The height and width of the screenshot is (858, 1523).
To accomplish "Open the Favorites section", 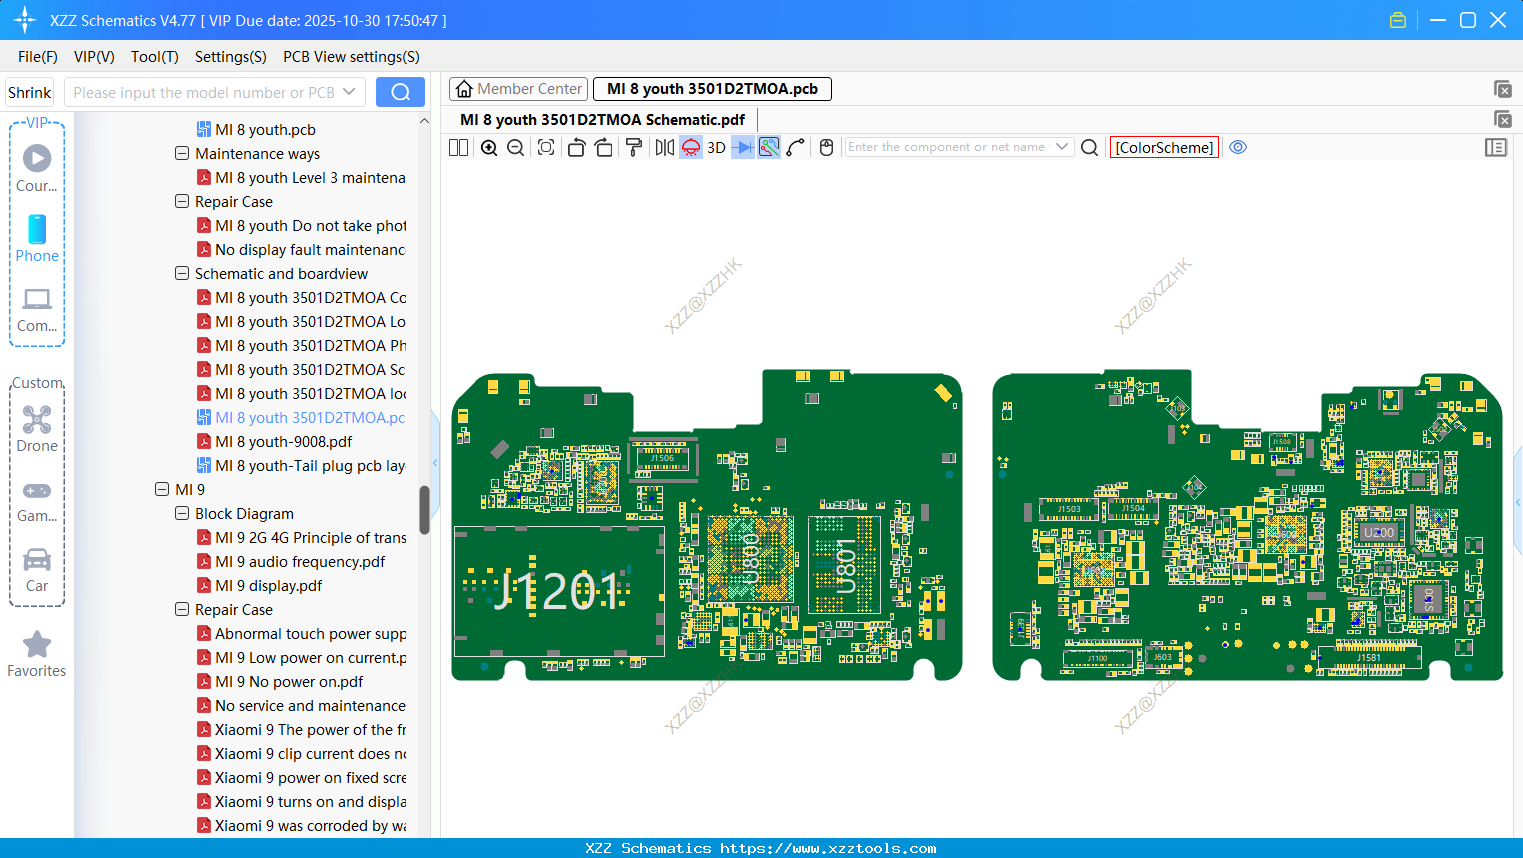I will coord(37,655).
